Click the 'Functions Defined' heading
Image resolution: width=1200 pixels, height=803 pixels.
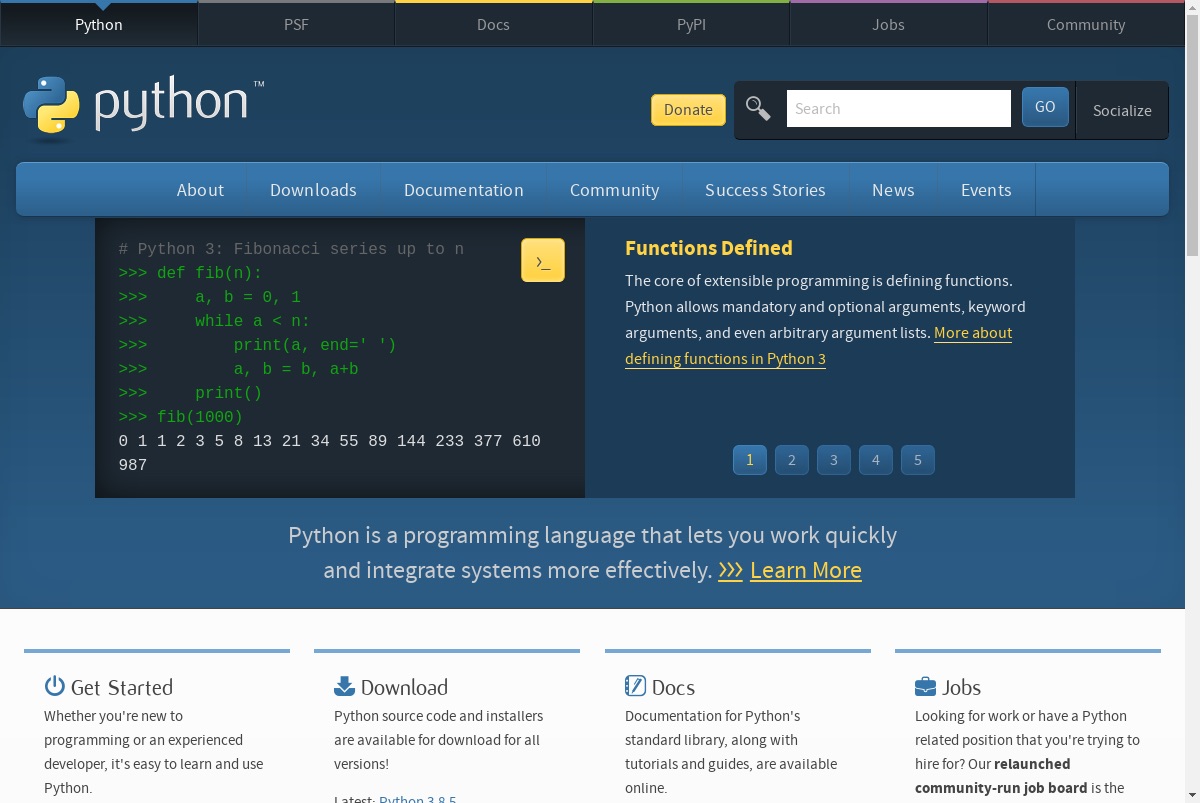point(709,248)
